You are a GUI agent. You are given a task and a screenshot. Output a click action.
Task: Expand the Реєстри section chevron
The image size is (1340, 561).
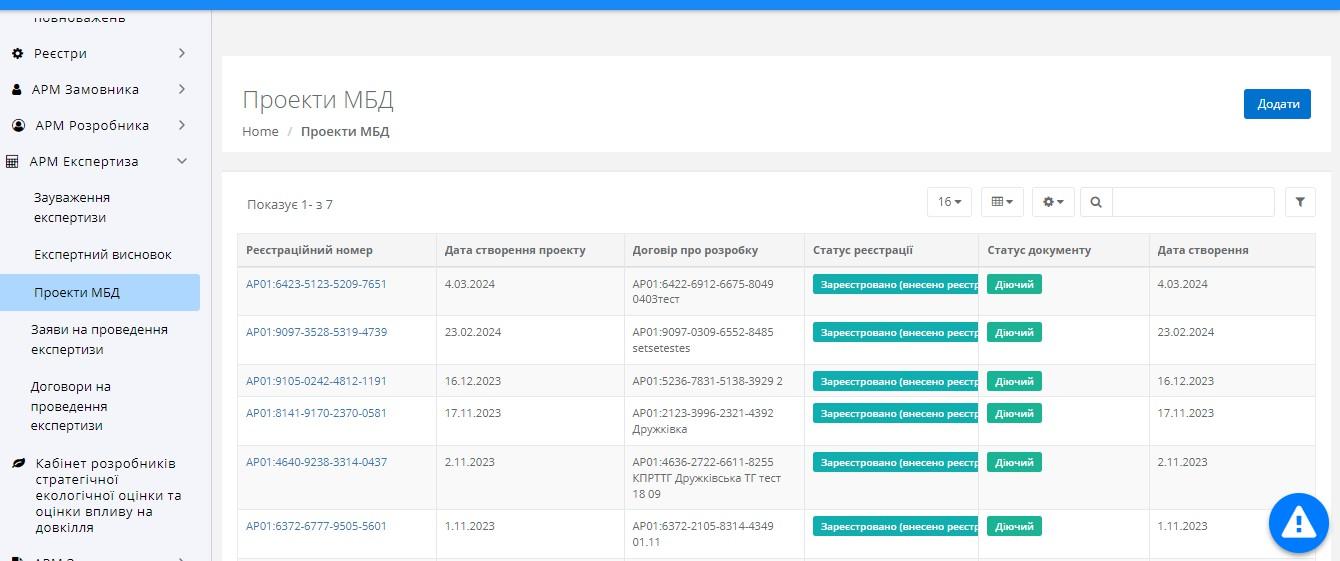(181, 53)
